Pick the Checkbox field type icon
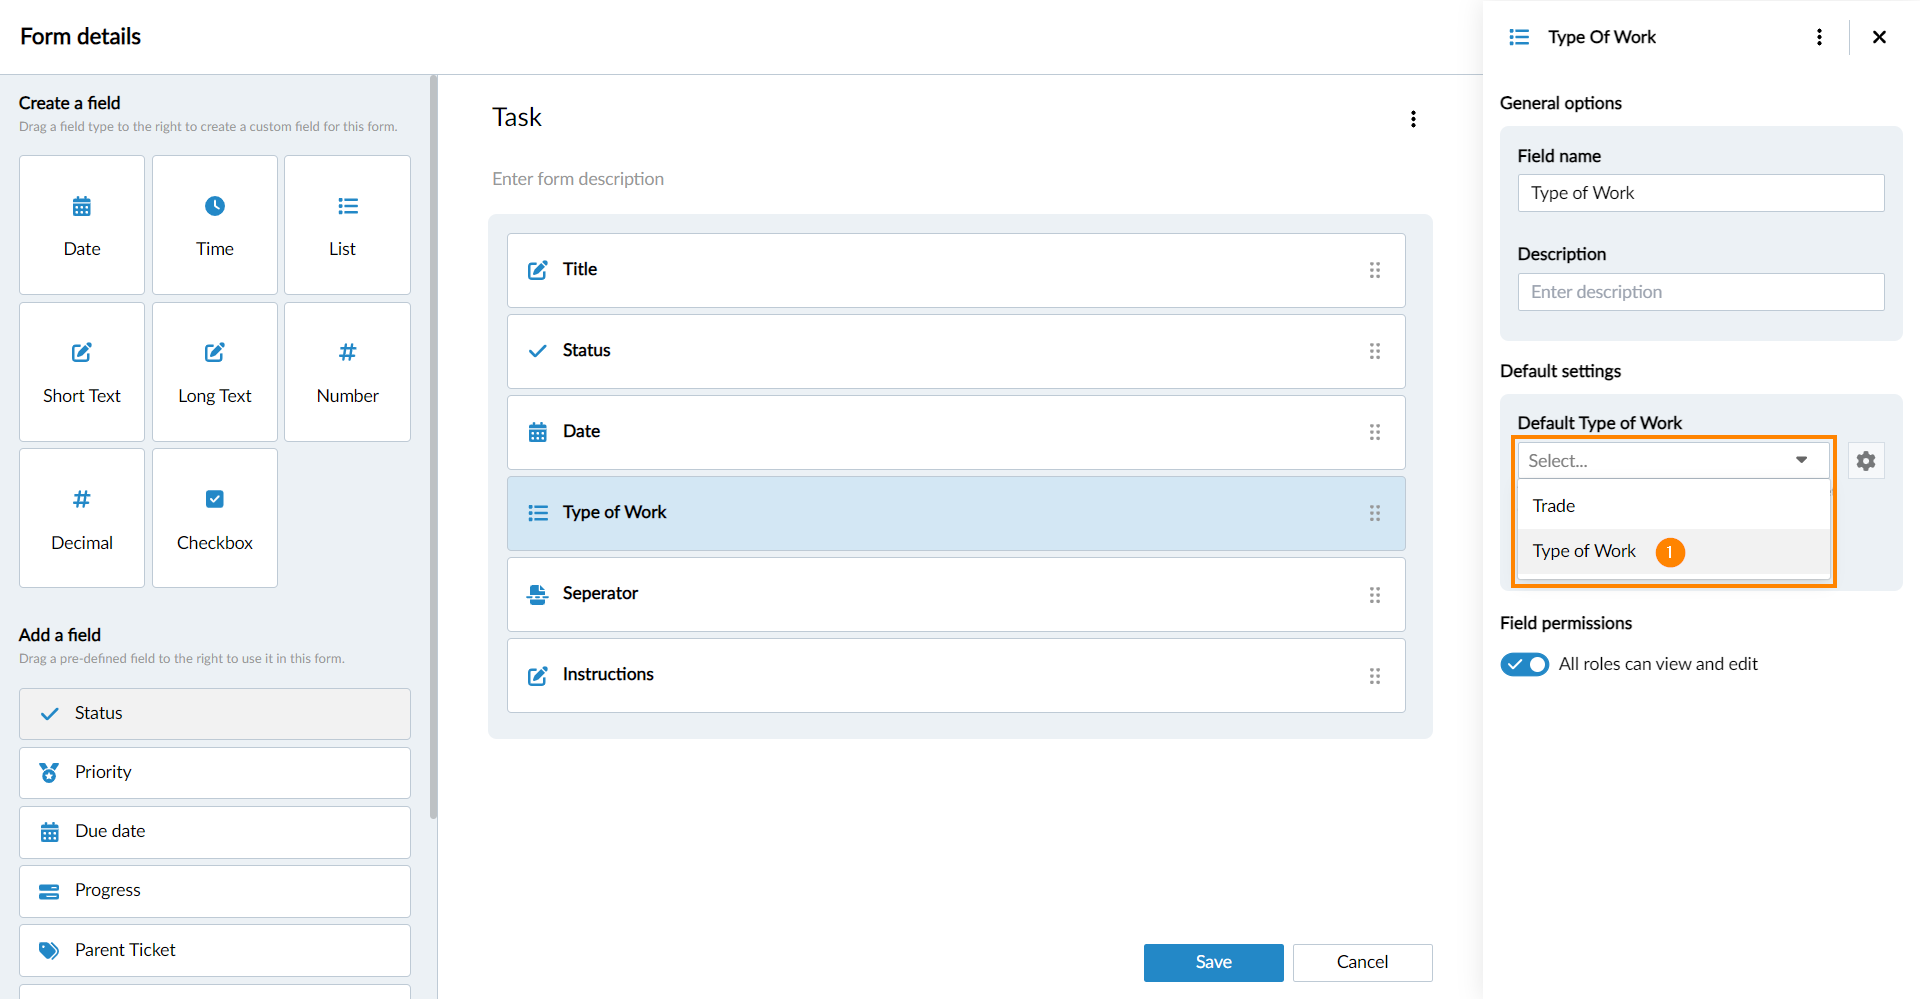 click(215, 499)
